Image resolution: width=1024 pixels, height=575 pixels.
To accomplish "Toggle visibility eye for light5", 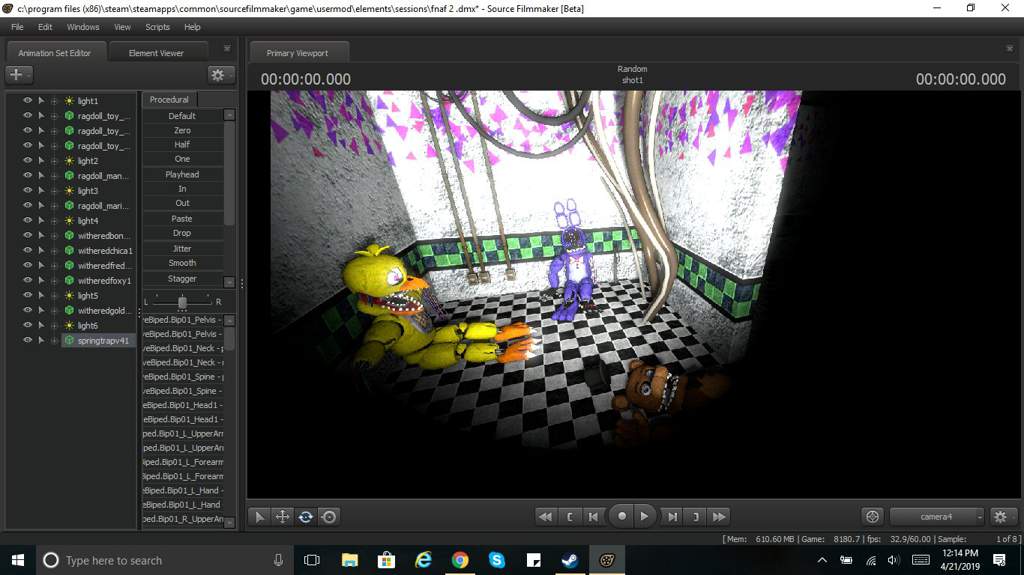I will pos(27,295).
